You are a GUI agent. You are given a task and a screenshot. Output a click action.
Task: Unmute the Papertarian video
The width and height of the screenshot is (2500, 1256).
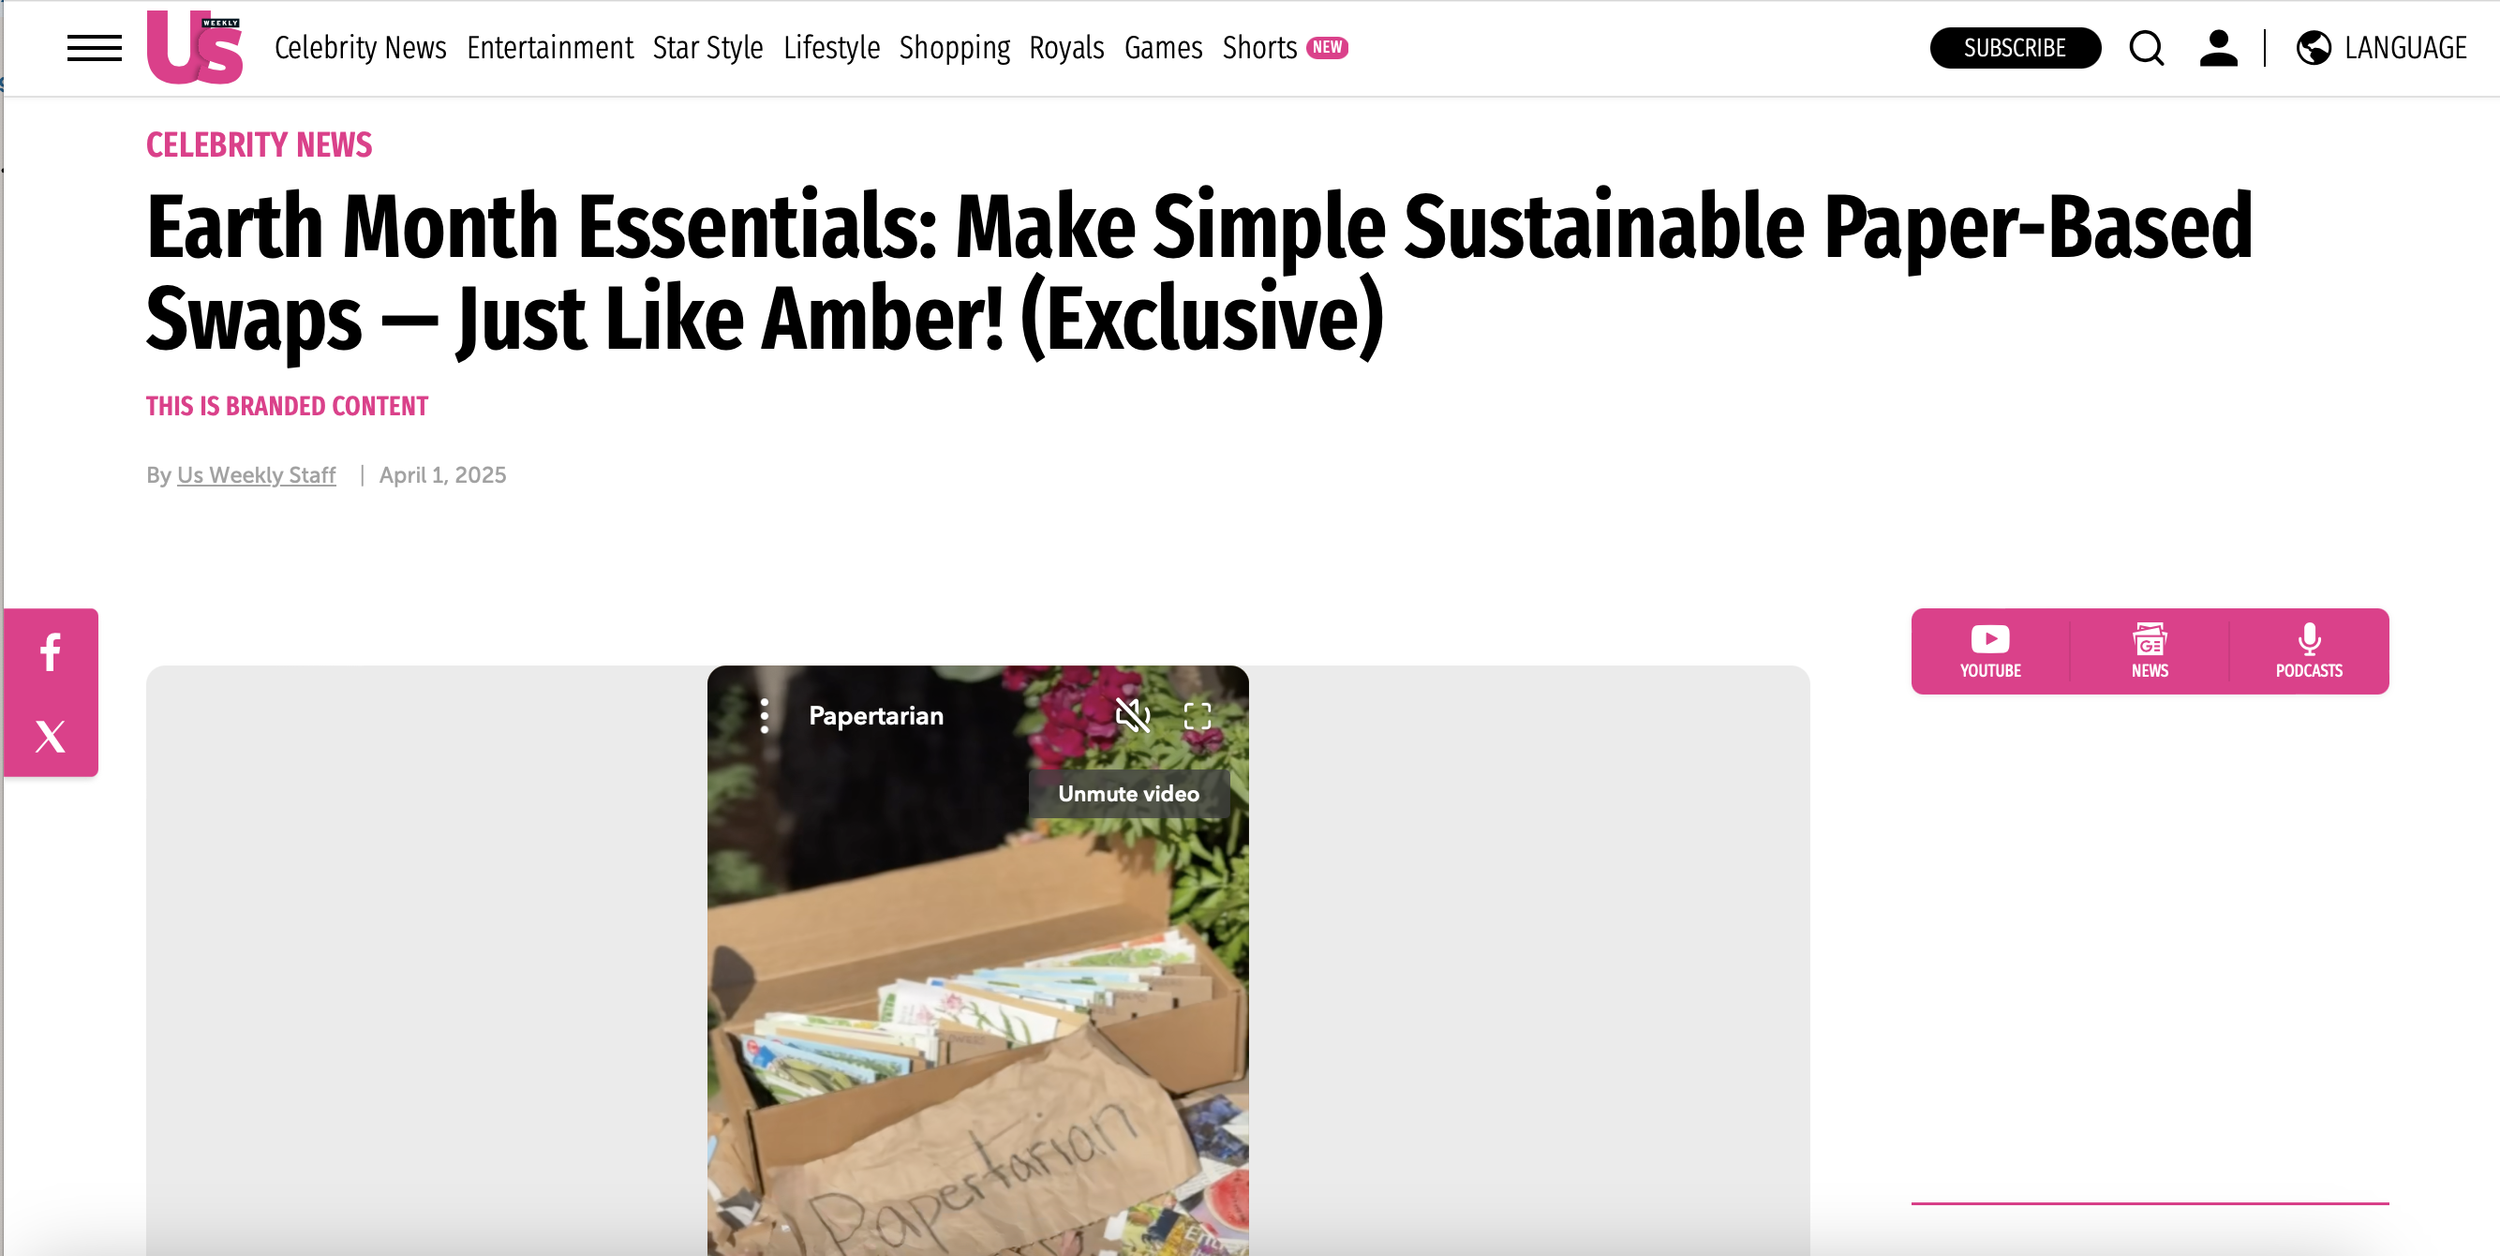pos(1133,716)
